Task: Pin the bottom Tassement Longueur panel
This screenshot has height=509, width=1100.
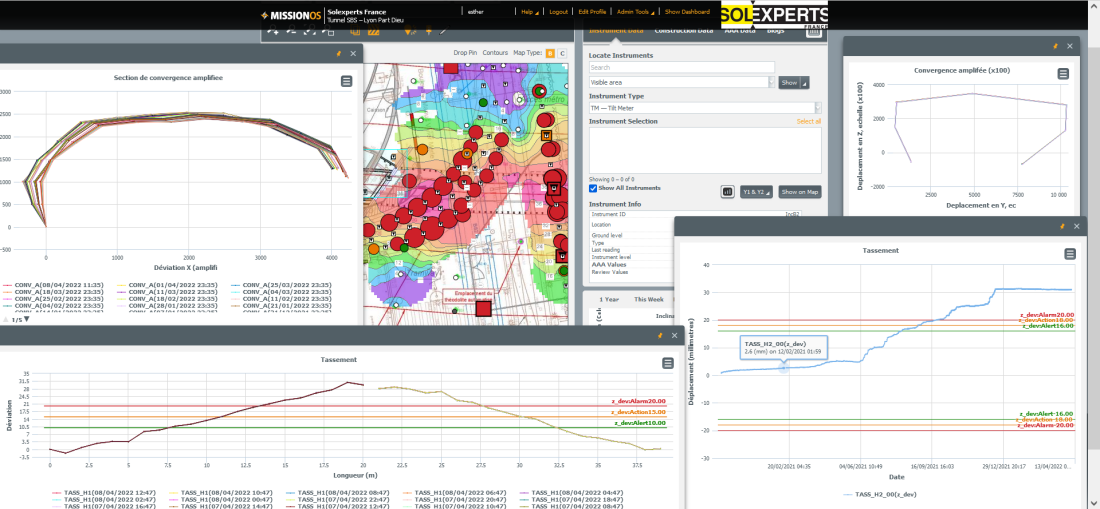Action: point(659,336)
